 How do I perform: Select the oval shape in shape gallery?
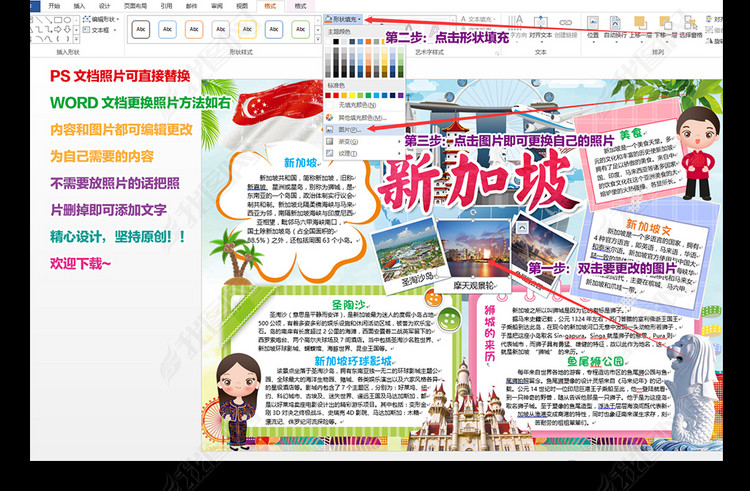point(67,20)
